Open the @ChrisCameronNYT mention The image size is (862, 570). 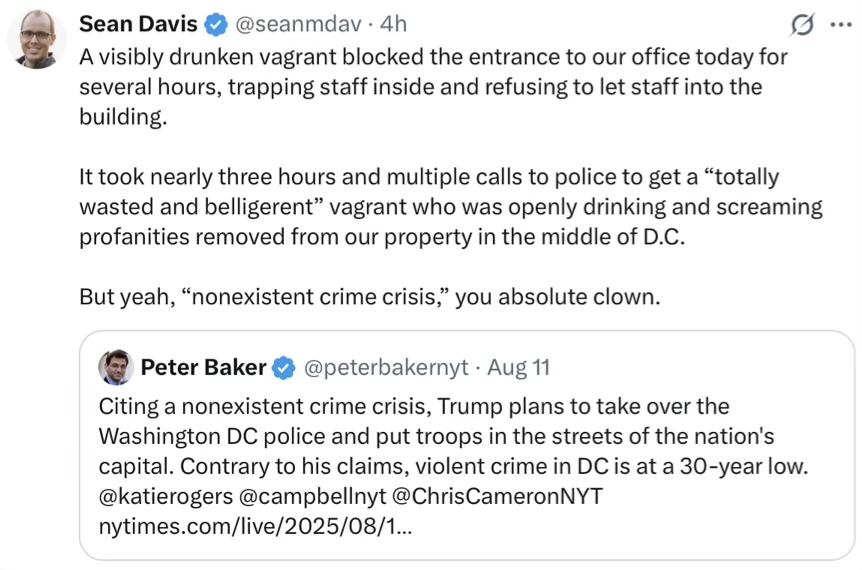[497, 496]
